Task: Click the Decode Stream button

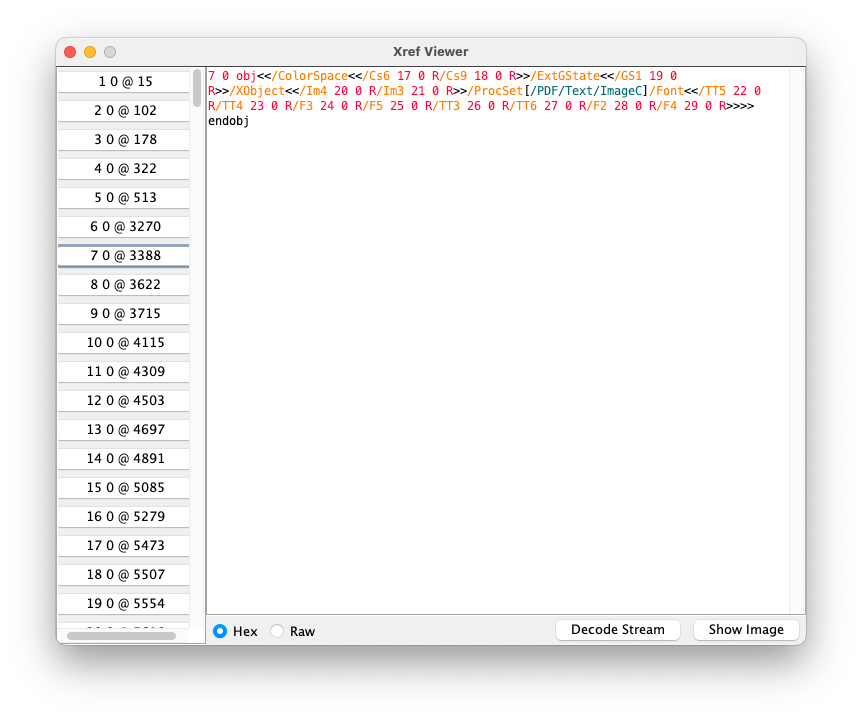Action: tap(617, 630)
